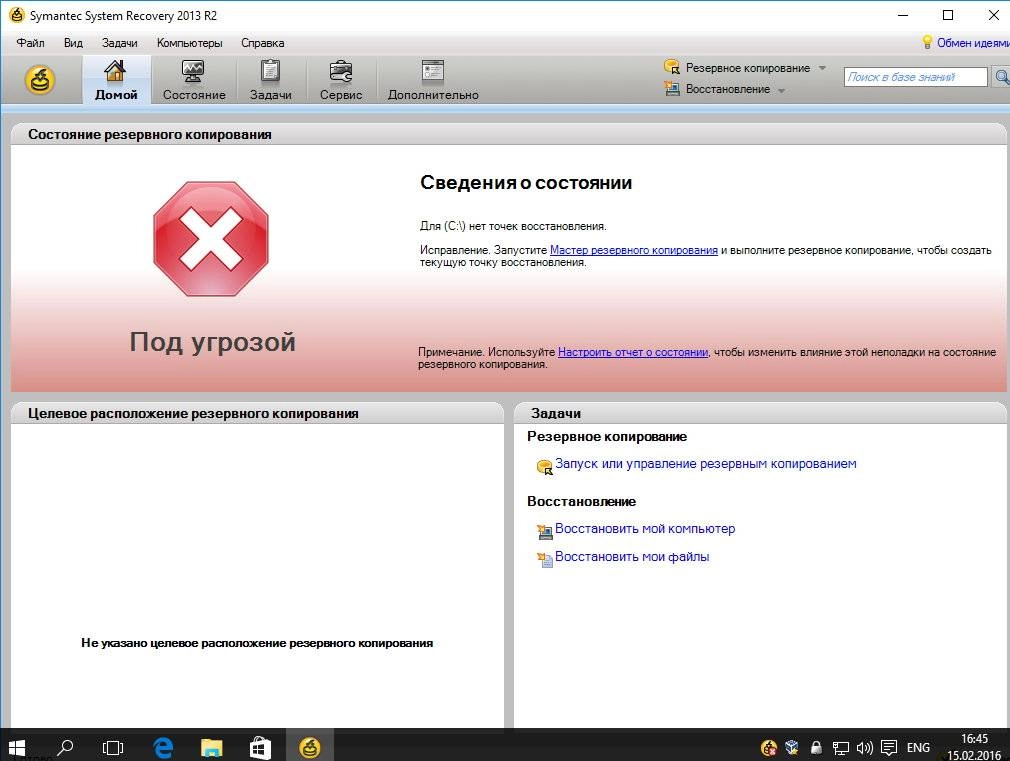
Task: Open Task View on the taskbar
Action: pos(113,747)
